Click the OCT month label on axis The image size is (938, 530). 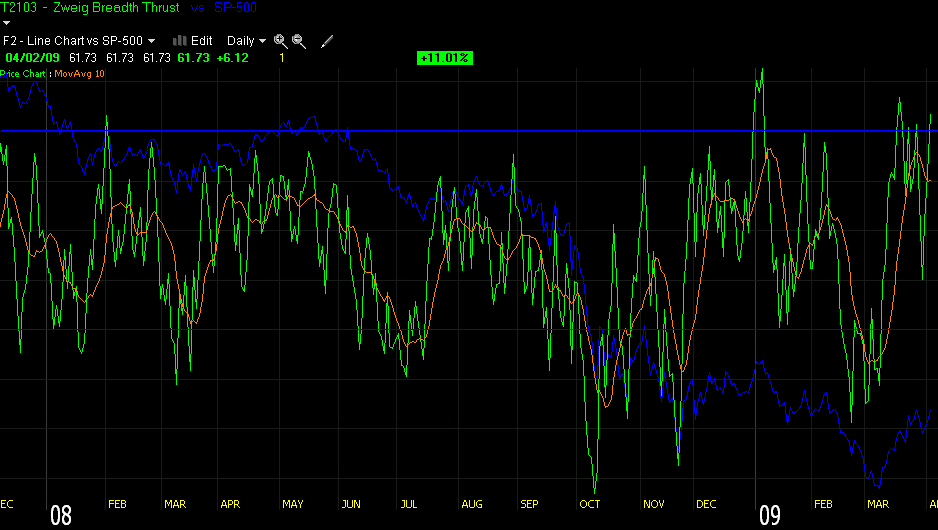[x=590, y=504]
